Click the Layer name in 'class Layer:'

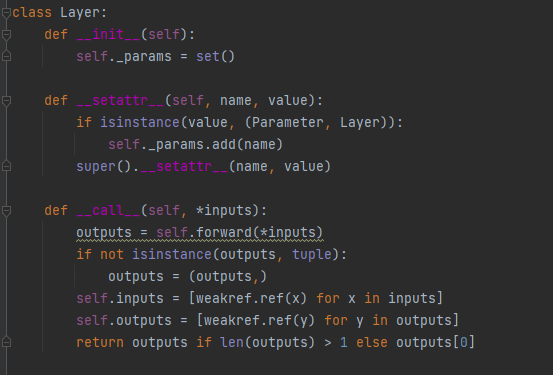point(80,13)
